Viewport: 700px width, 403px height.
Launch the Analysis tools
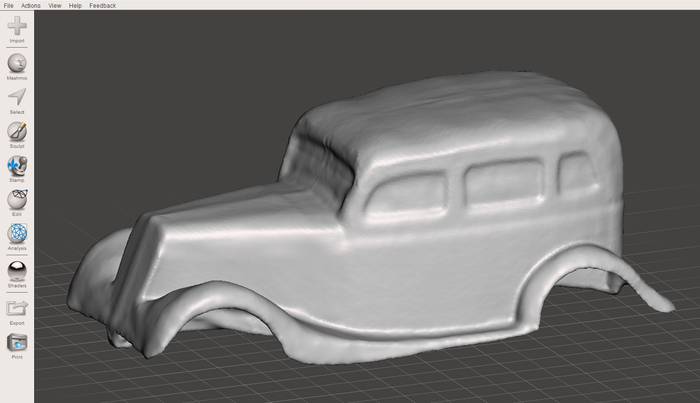17,233
